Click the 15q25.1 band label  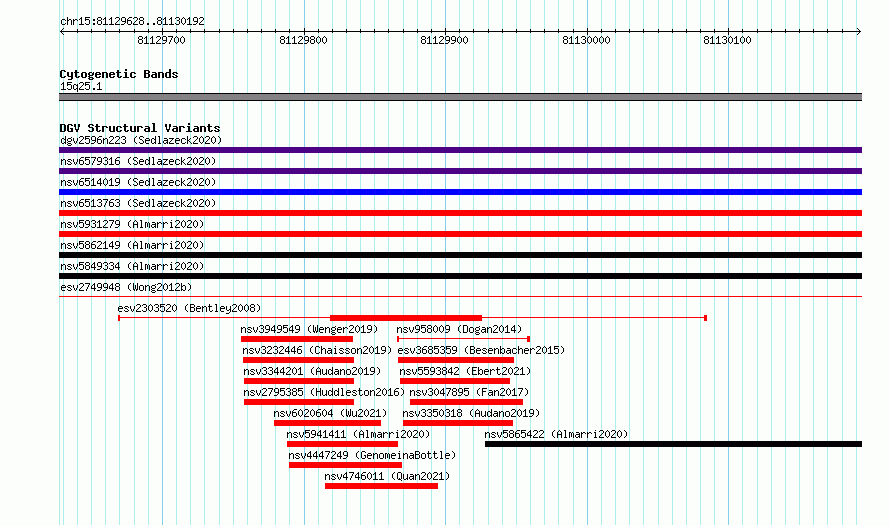[81, 86]
